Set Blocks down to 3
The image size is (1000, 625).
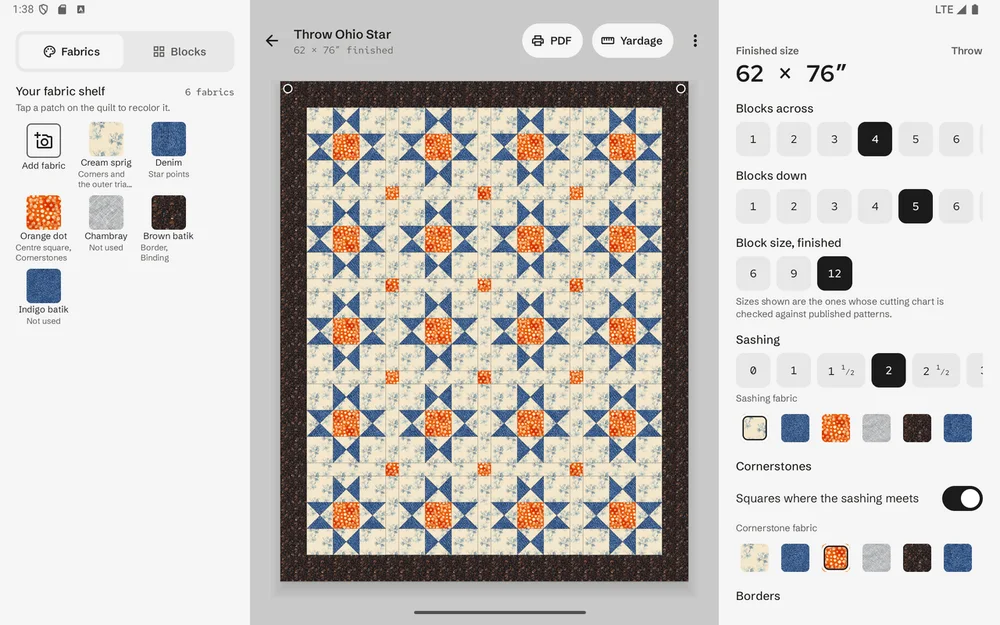[x=834, y=206]
